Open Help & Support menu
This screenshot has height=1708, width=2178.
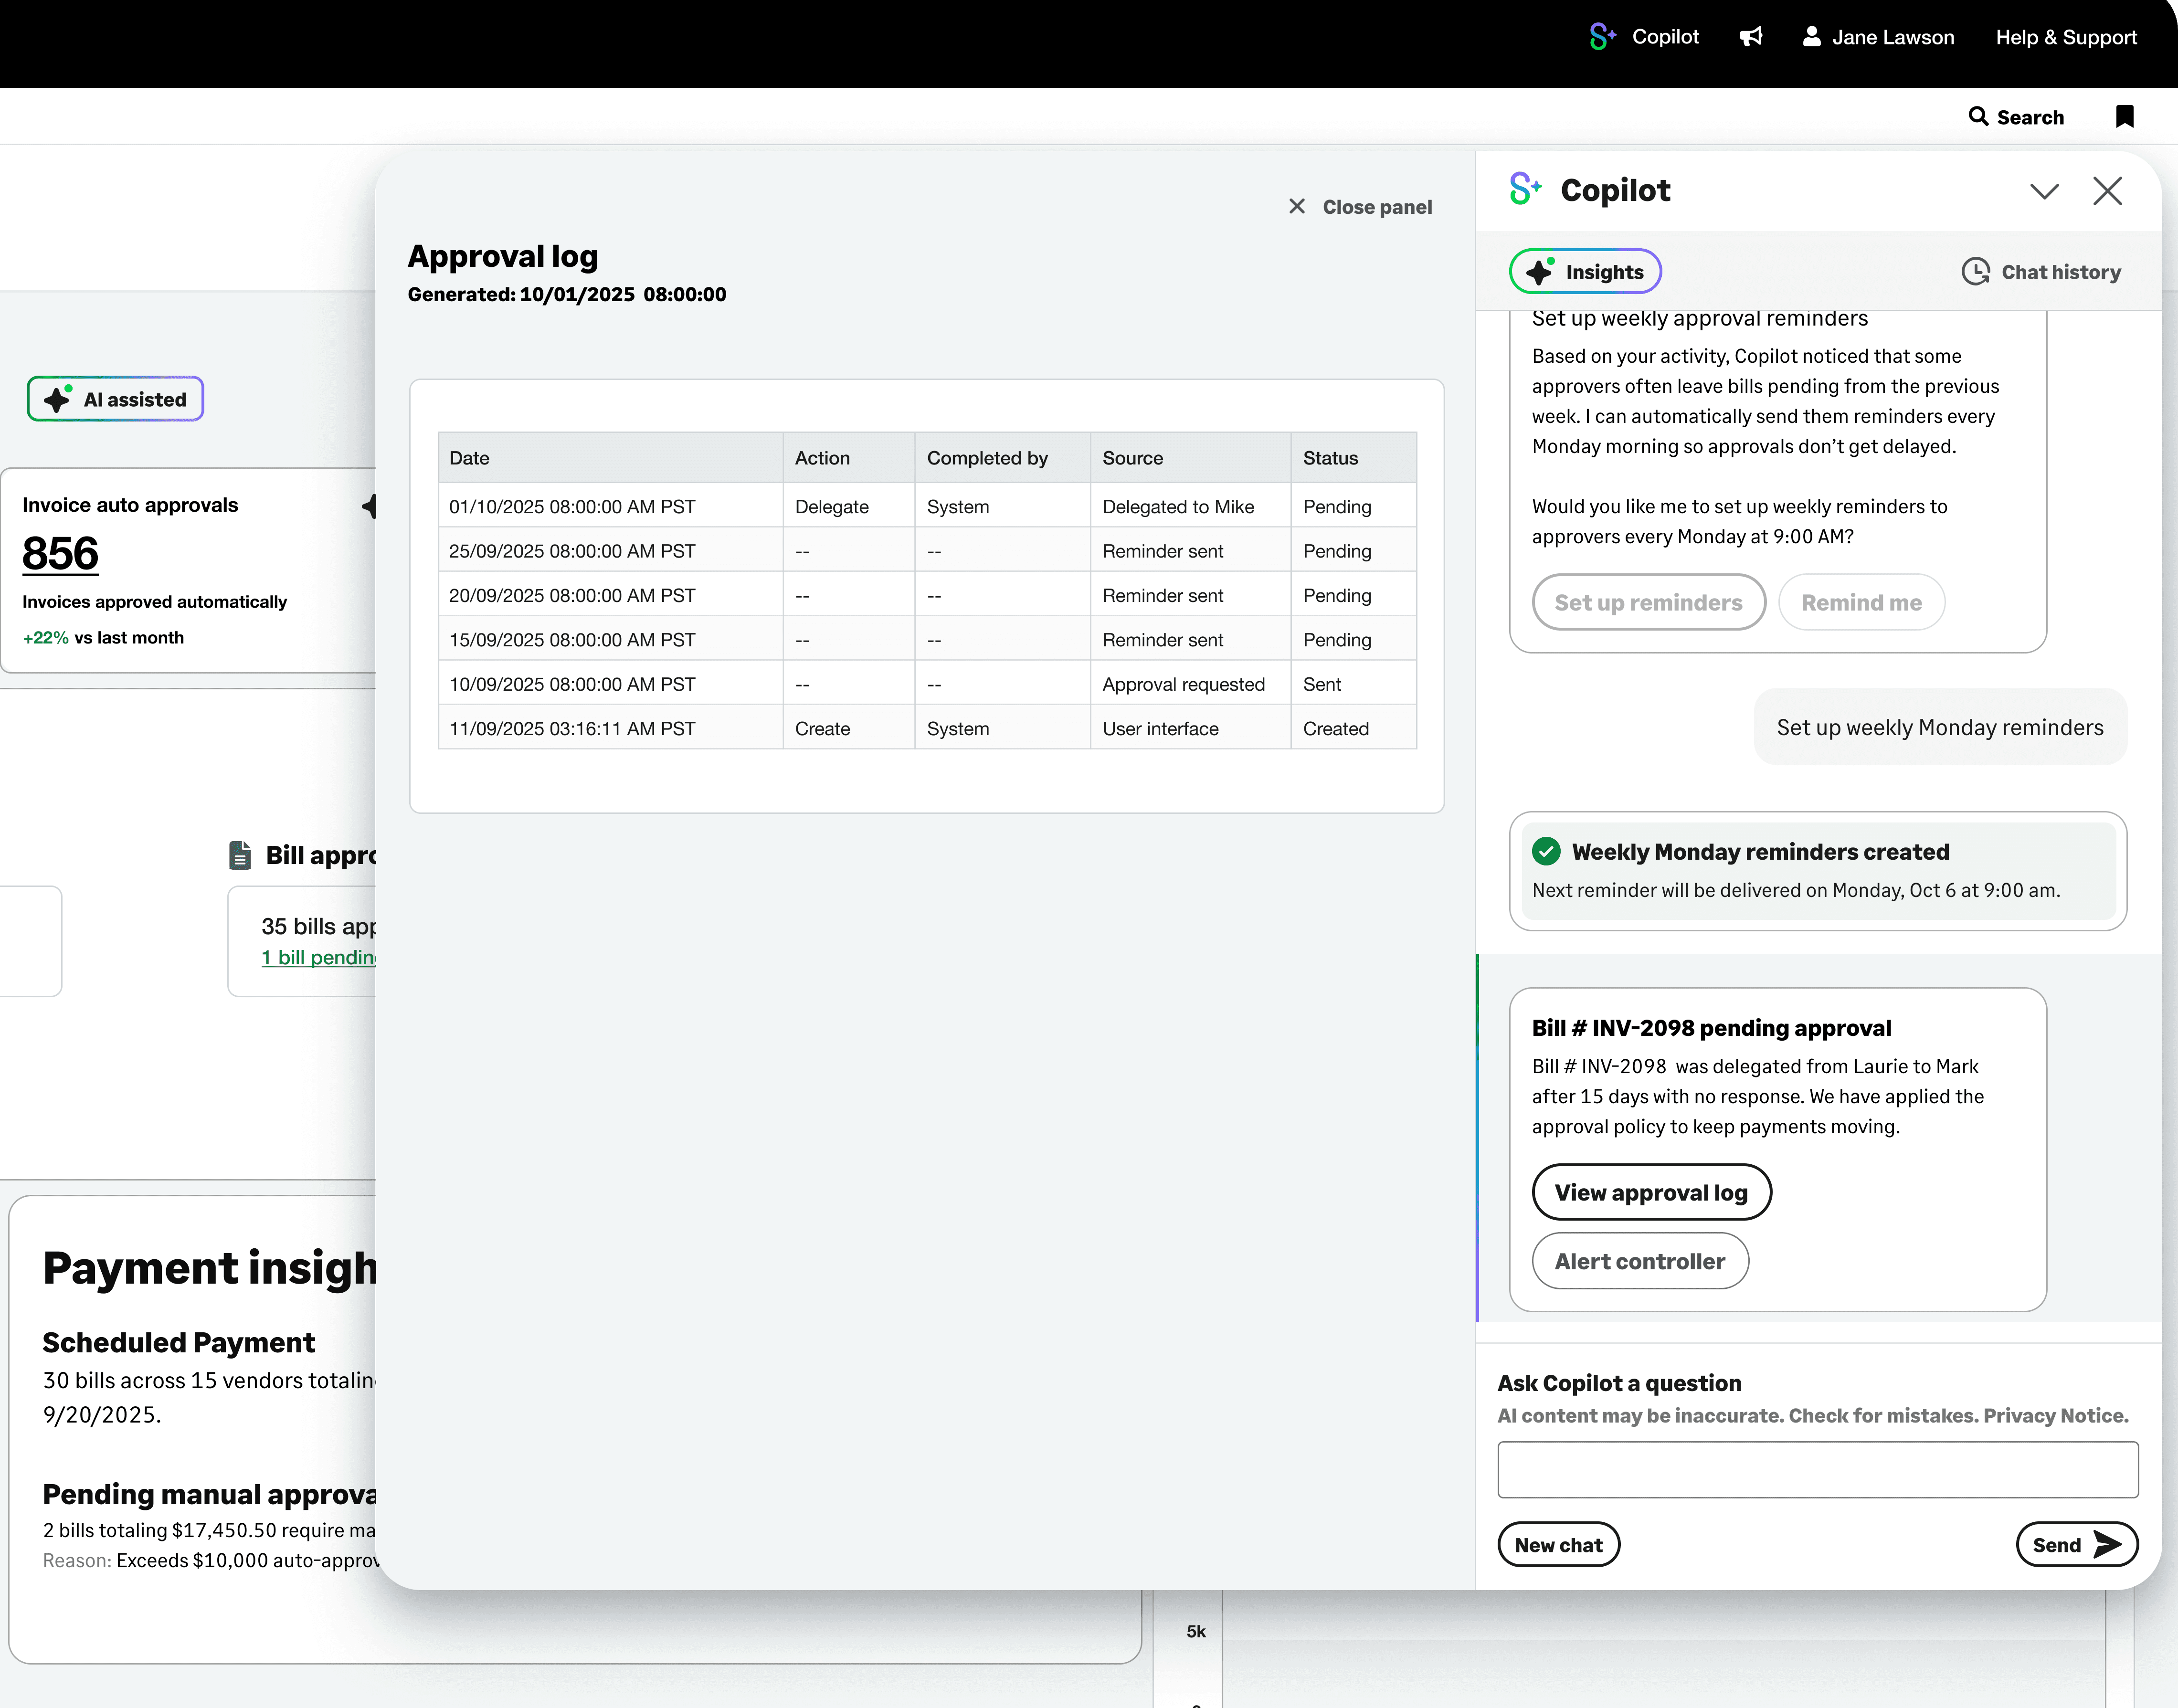point(2066,37)
